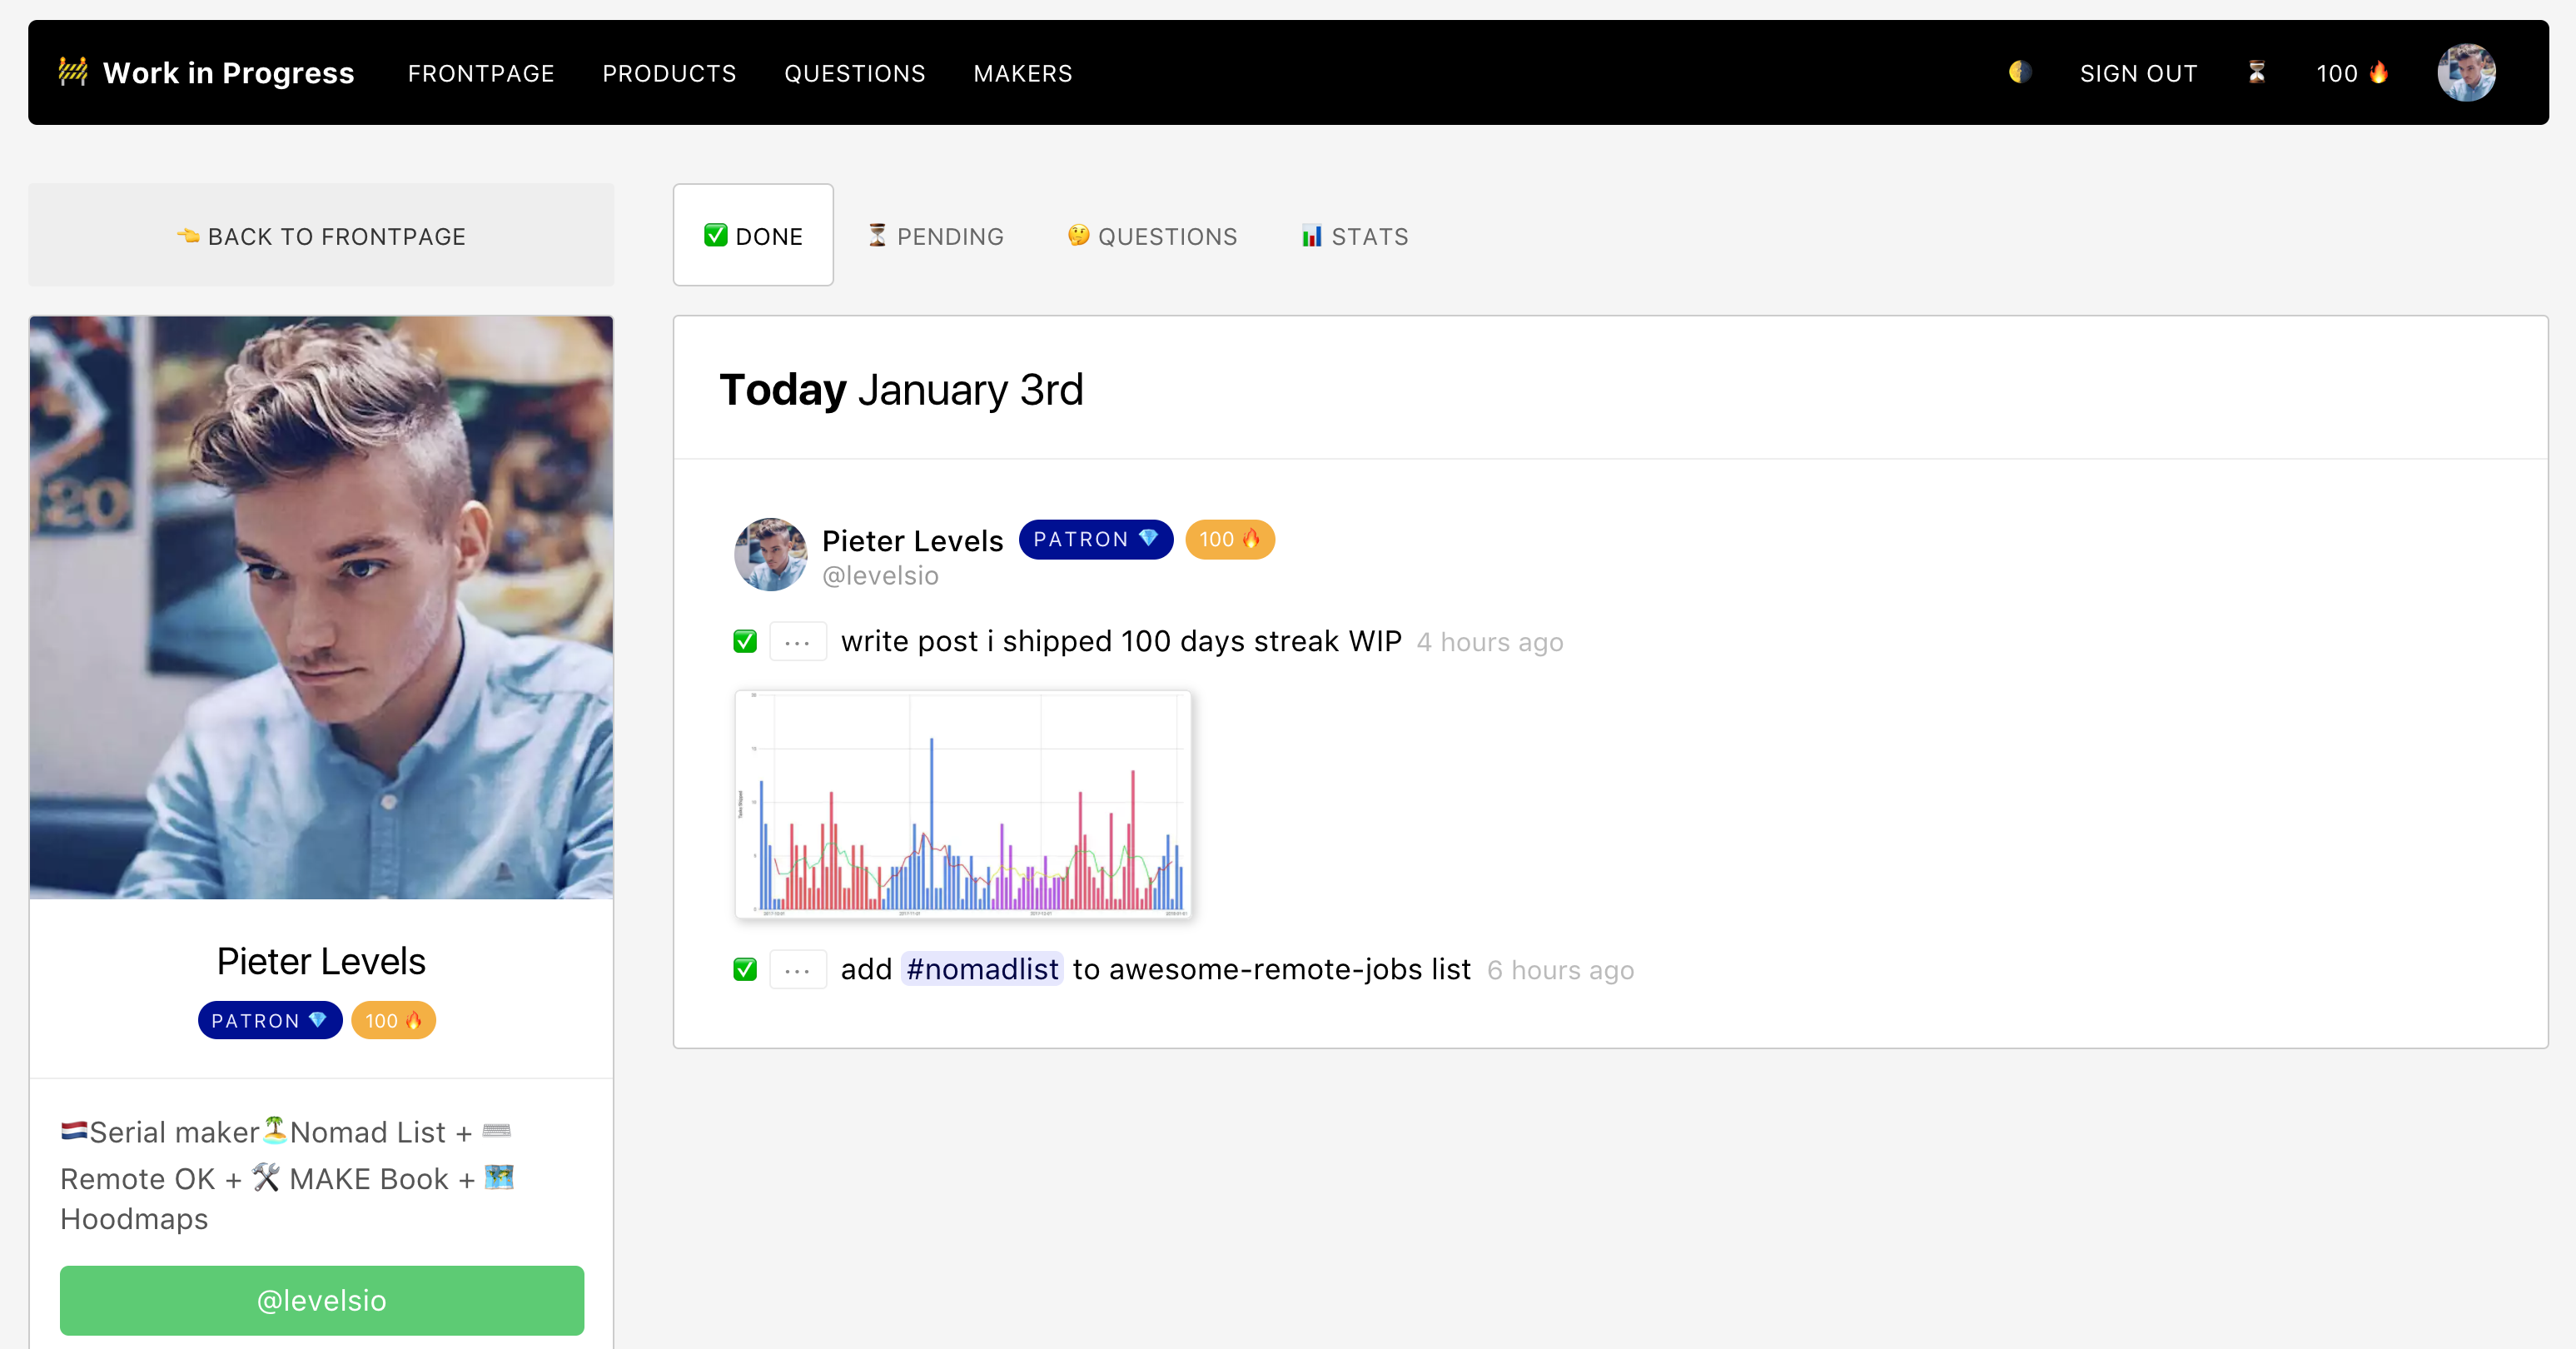The width and height of the screenshot is (2576, 1349).
Task: Click the orange 100 streak badge in feed
Action: [x=1229, y=540]
